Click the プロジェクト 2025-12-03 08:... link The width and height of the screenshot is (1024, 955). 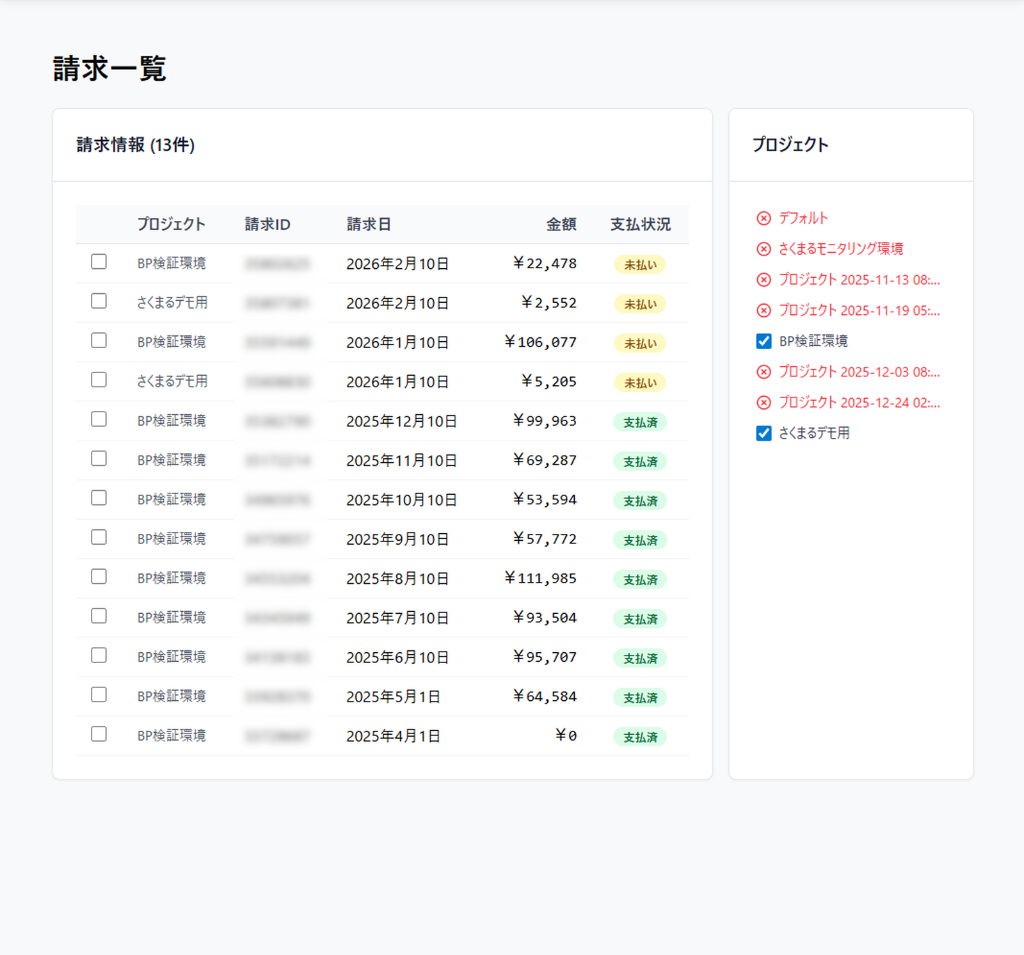pyautogui.click(x=859, y=372)
